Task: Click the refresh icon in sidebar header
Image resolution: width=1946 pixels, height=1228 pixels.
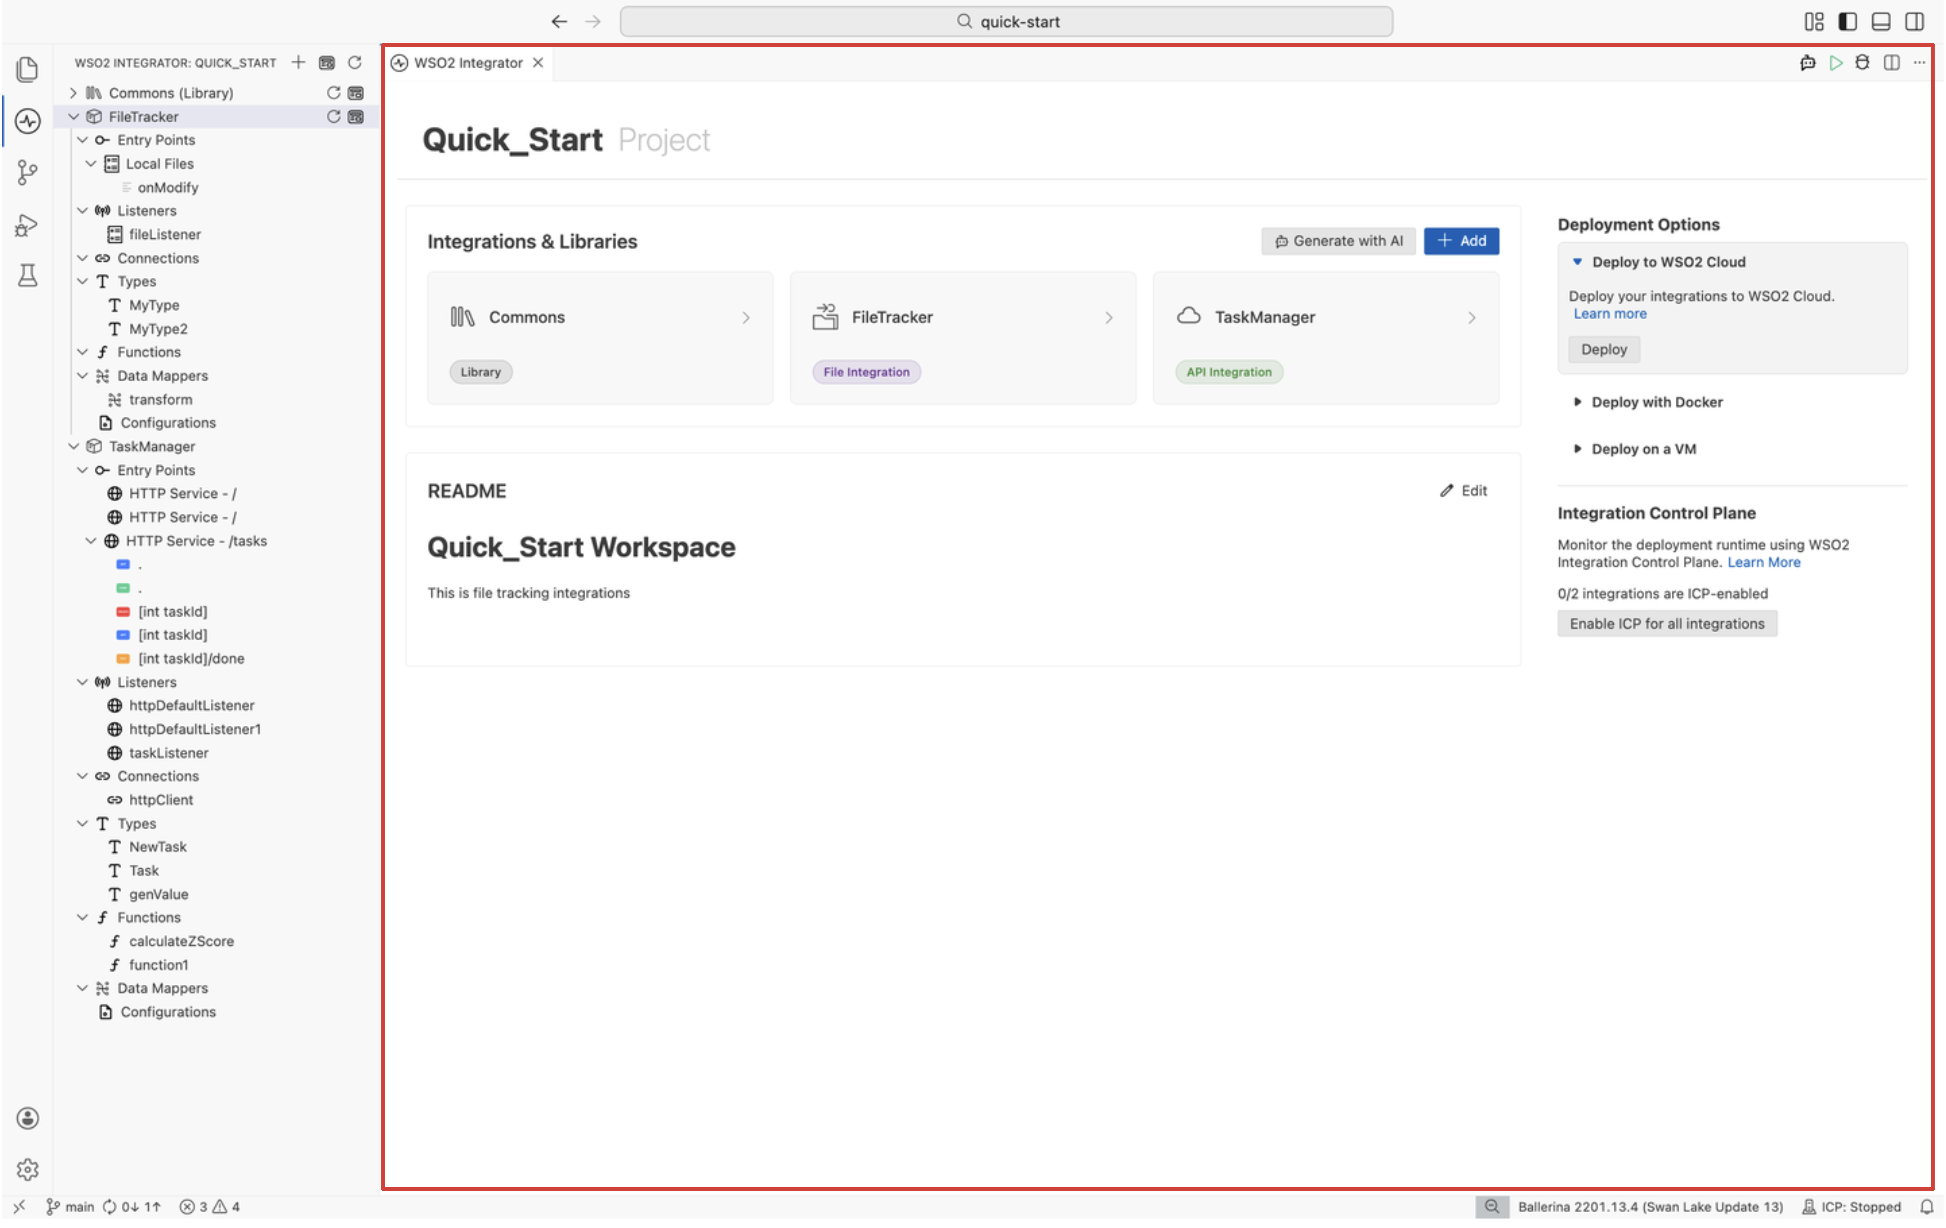Action: tap(355, 62)
